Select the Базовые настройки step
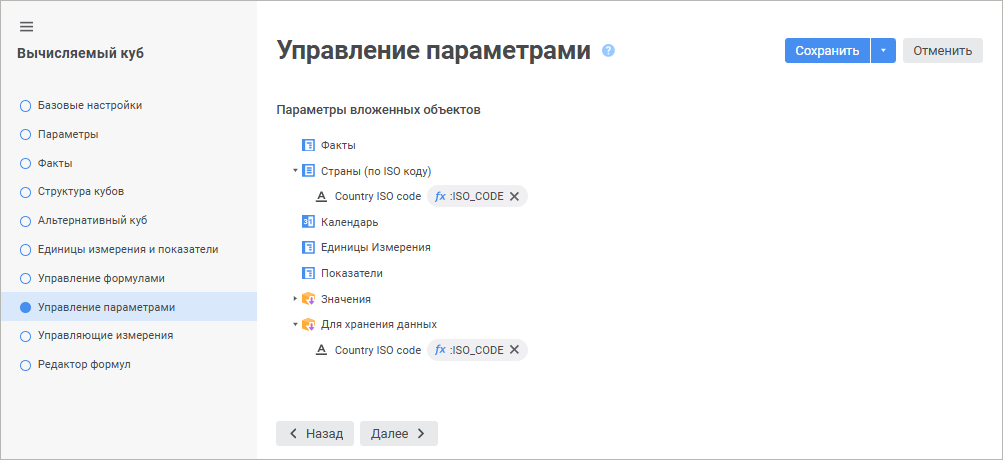 point(89,105)
